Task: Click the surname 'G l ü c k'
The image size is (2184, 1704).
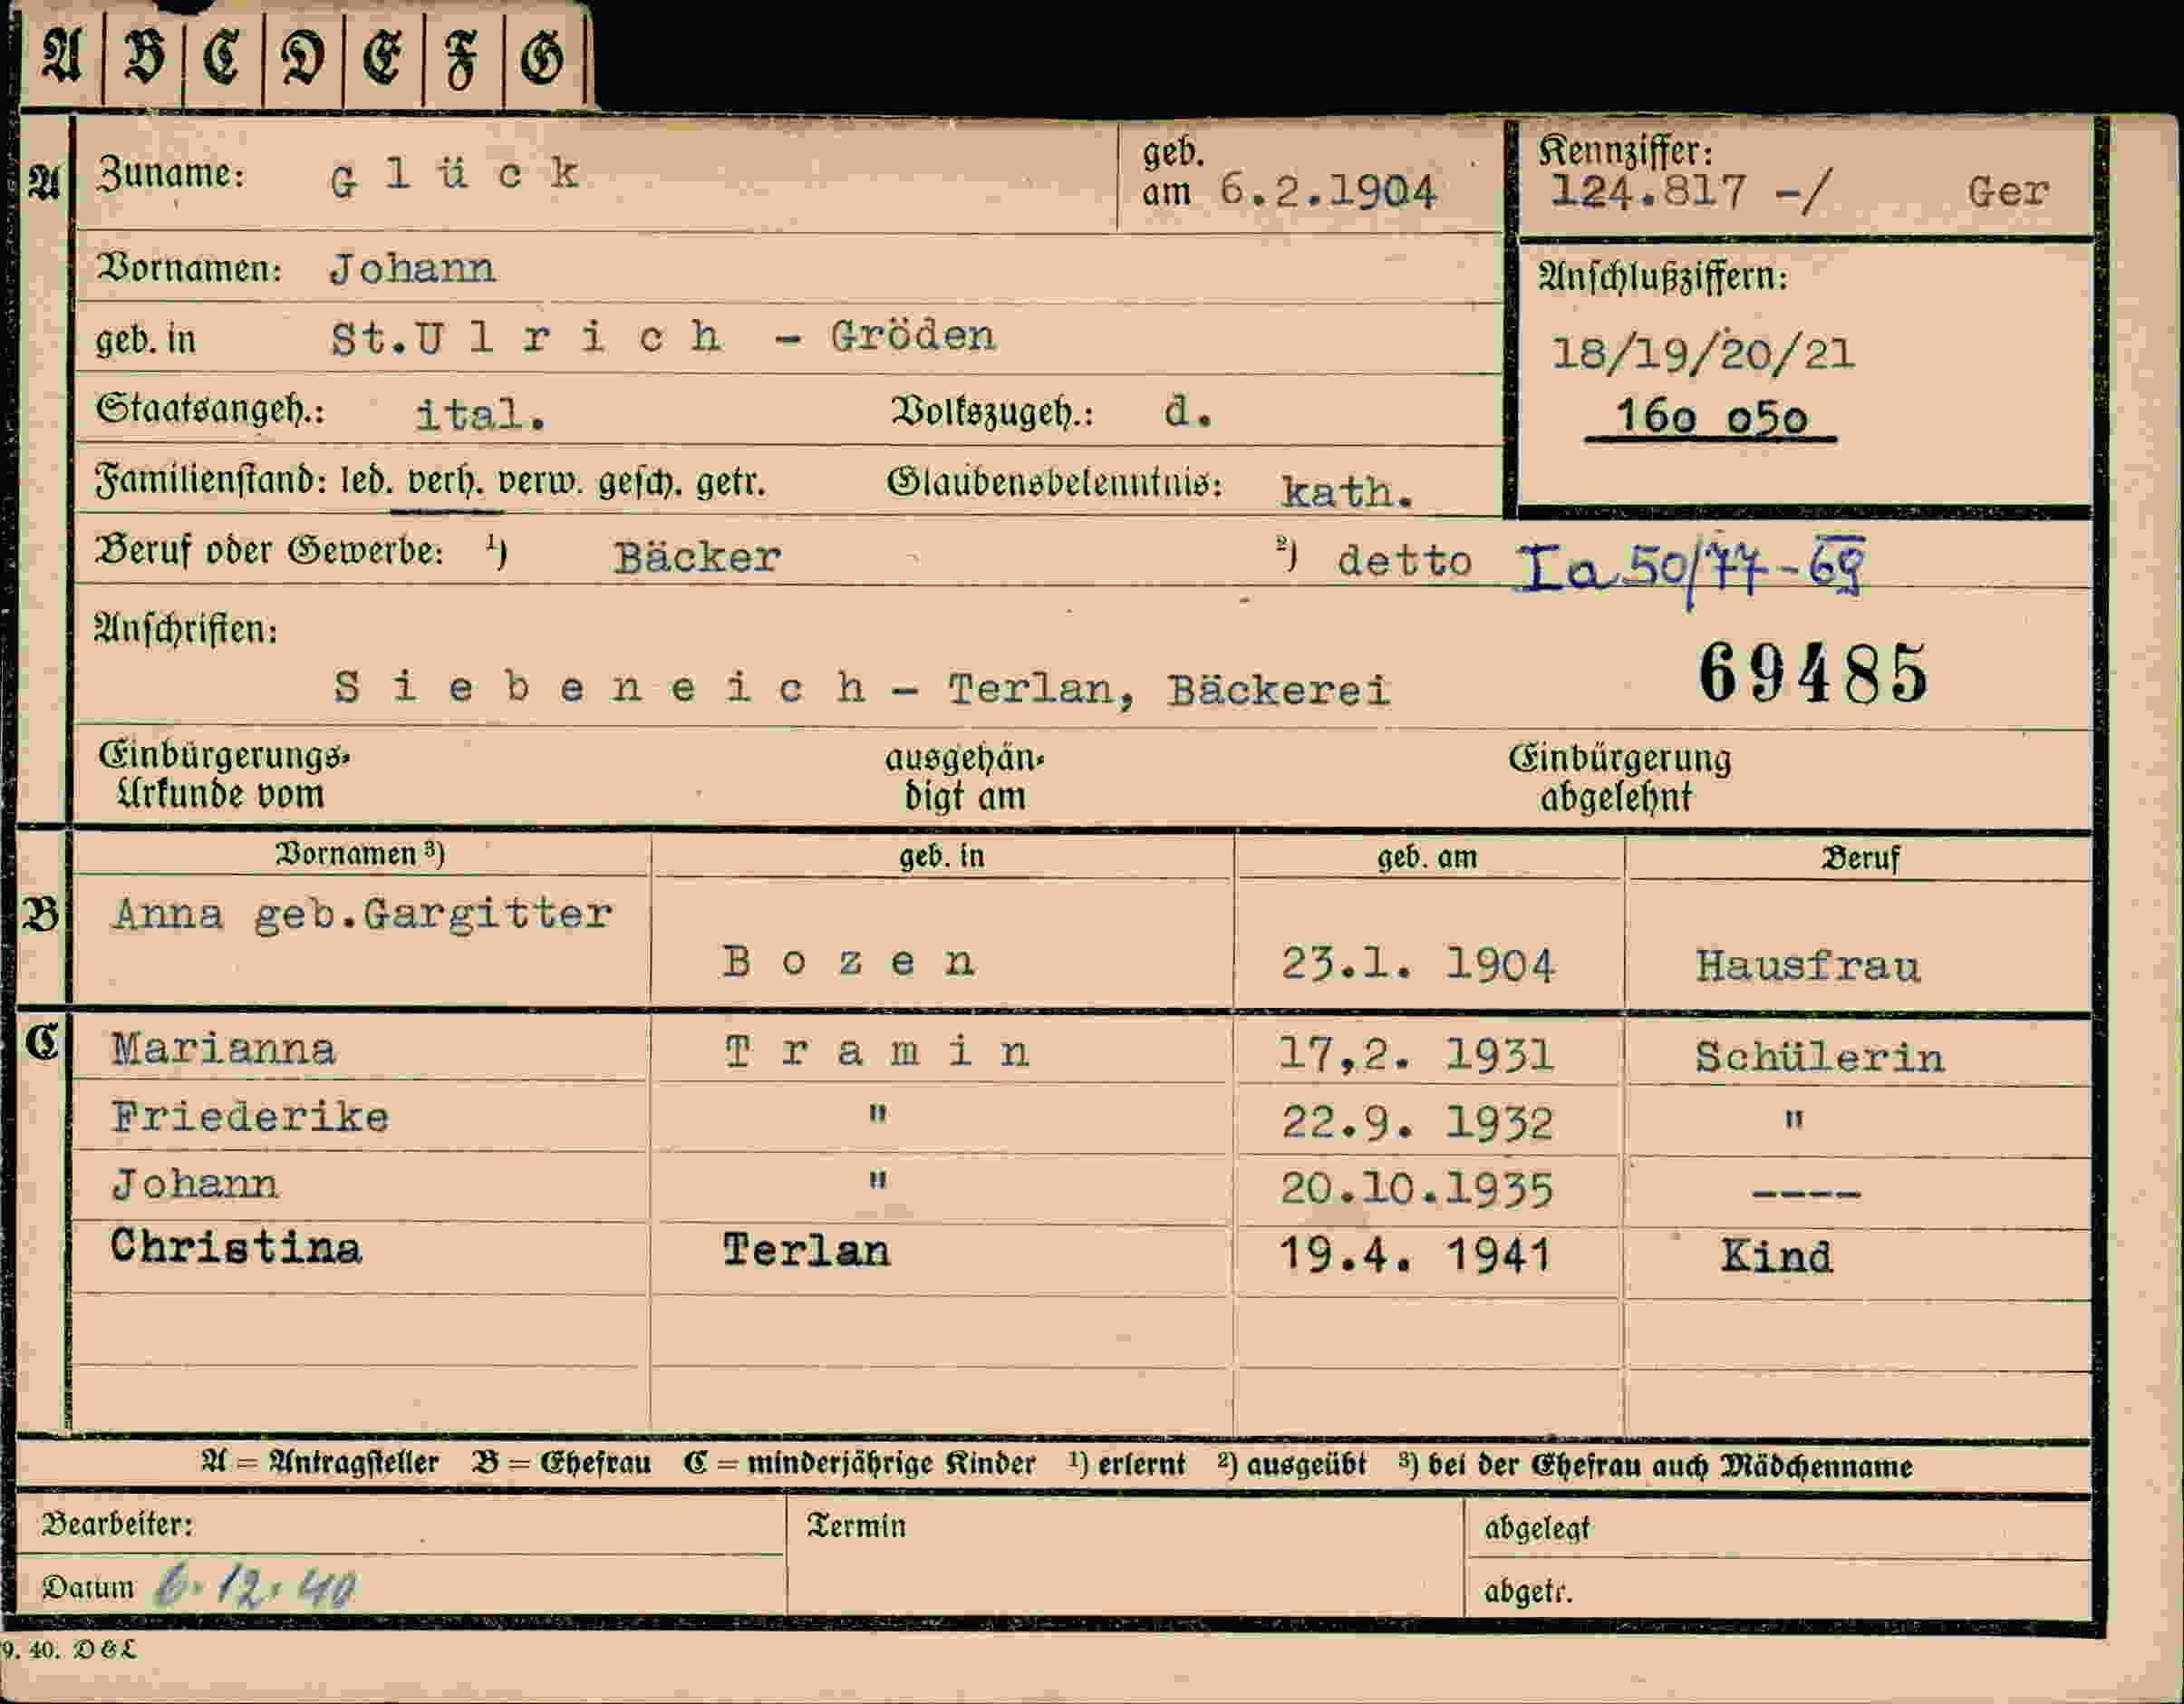Action: [x=455, y=176]
